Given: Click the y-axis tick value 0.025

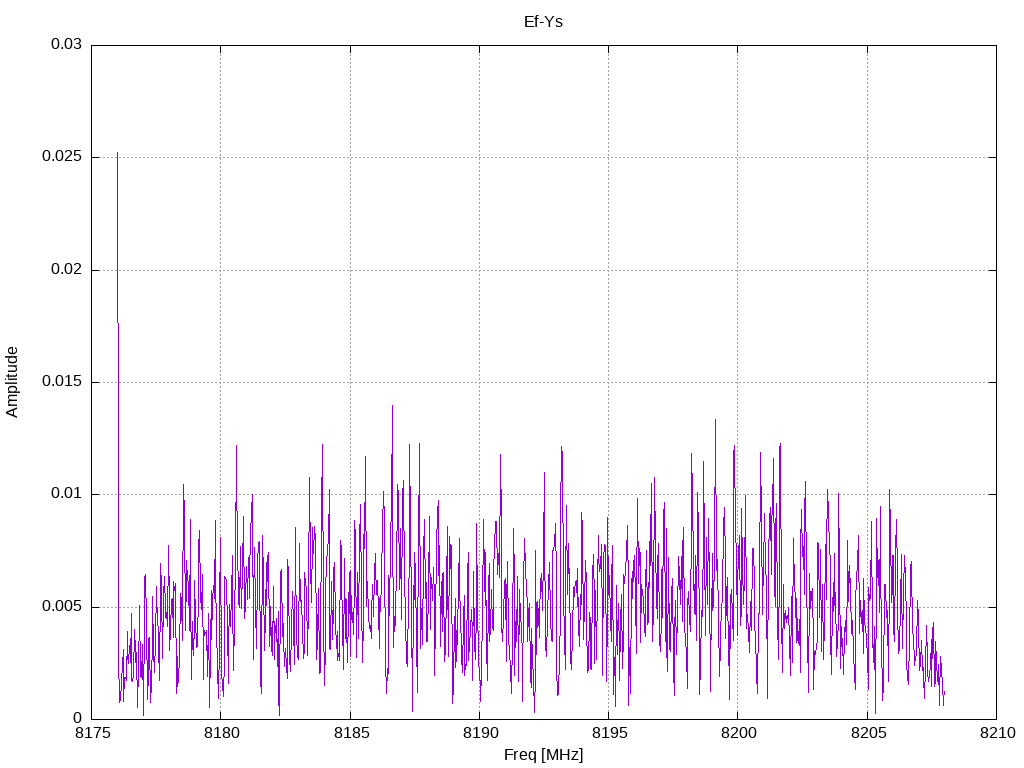Looking at the screenshot, I should (62, 157).
